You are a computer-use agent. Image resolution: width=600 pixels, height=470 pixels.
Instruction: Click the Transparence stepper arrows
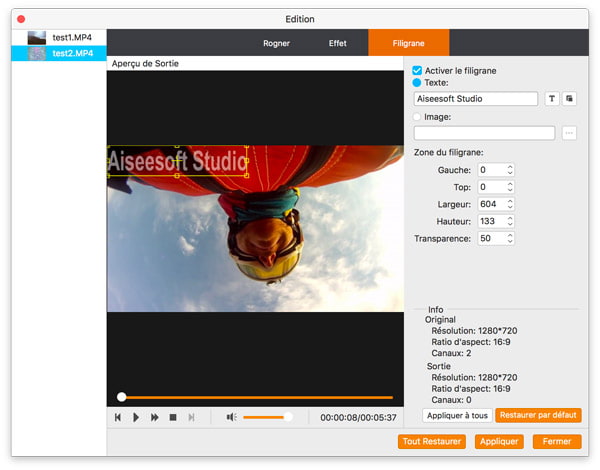tap(510, 239)
